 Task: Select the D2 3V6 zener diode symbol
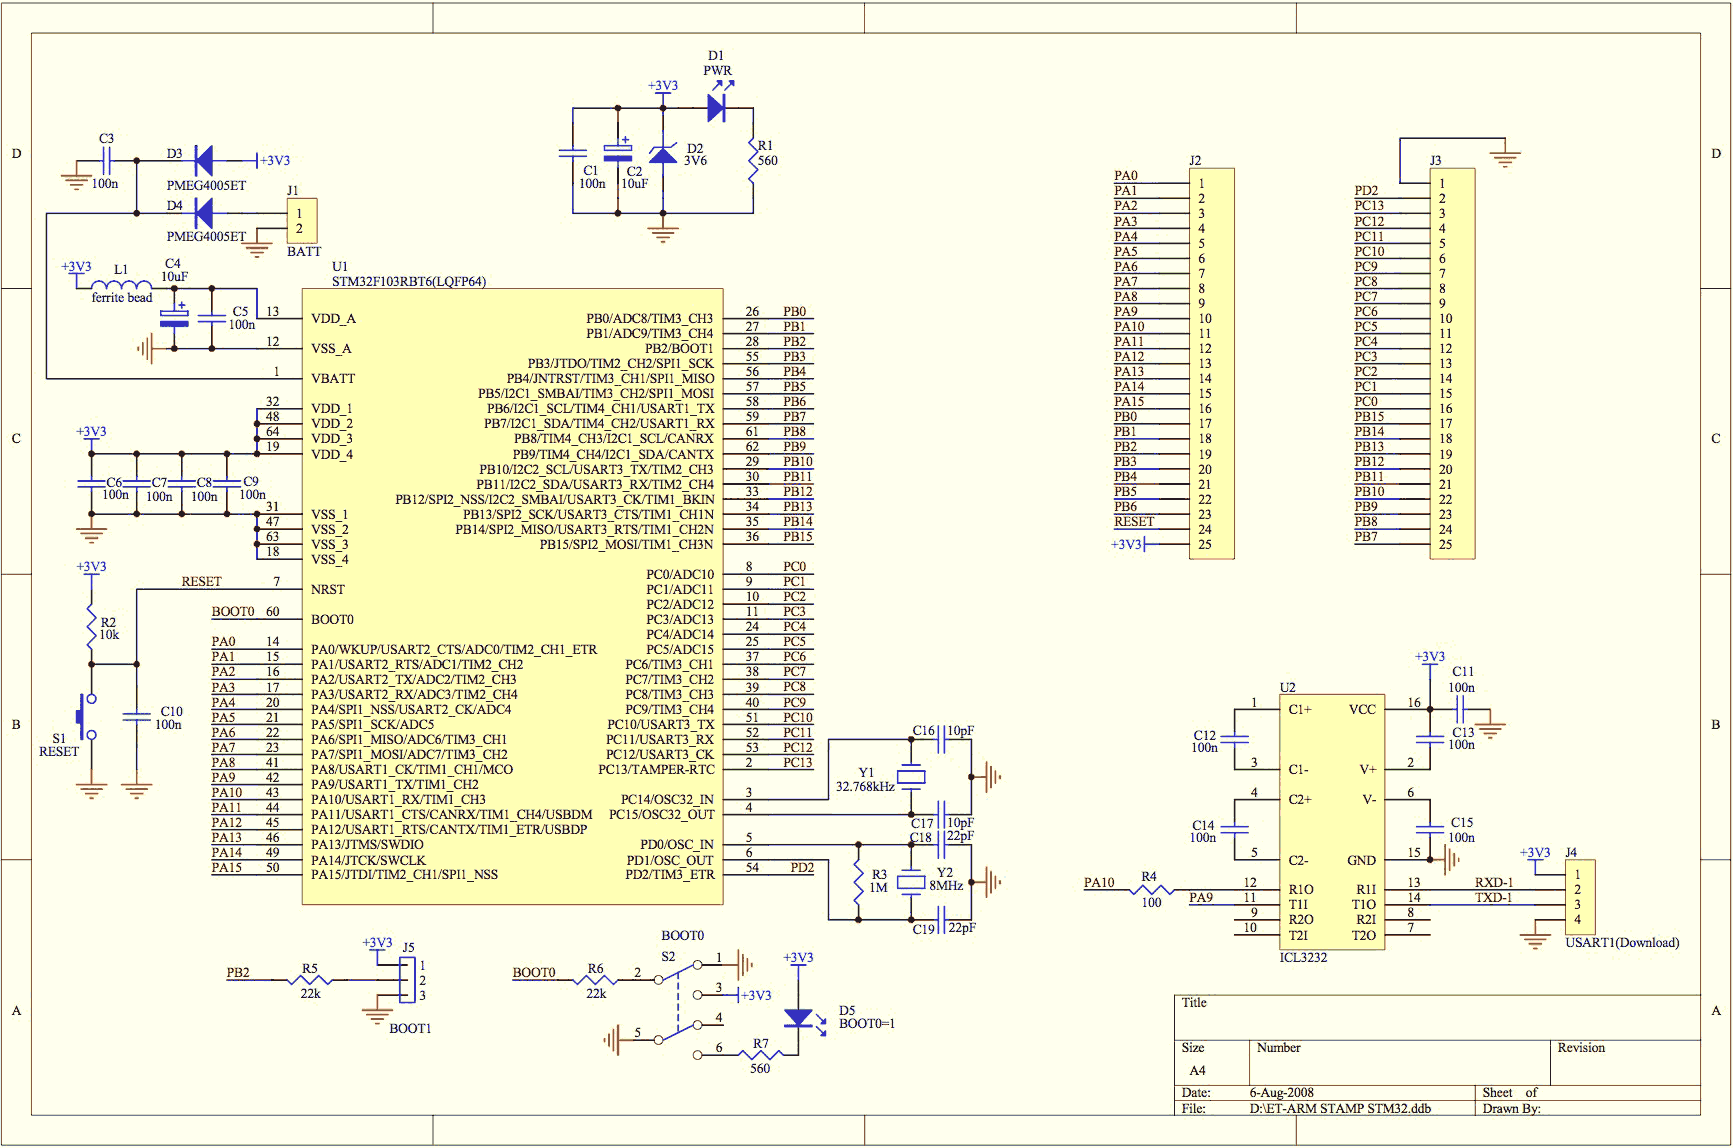pyautogui.click(x=663, y=155)
